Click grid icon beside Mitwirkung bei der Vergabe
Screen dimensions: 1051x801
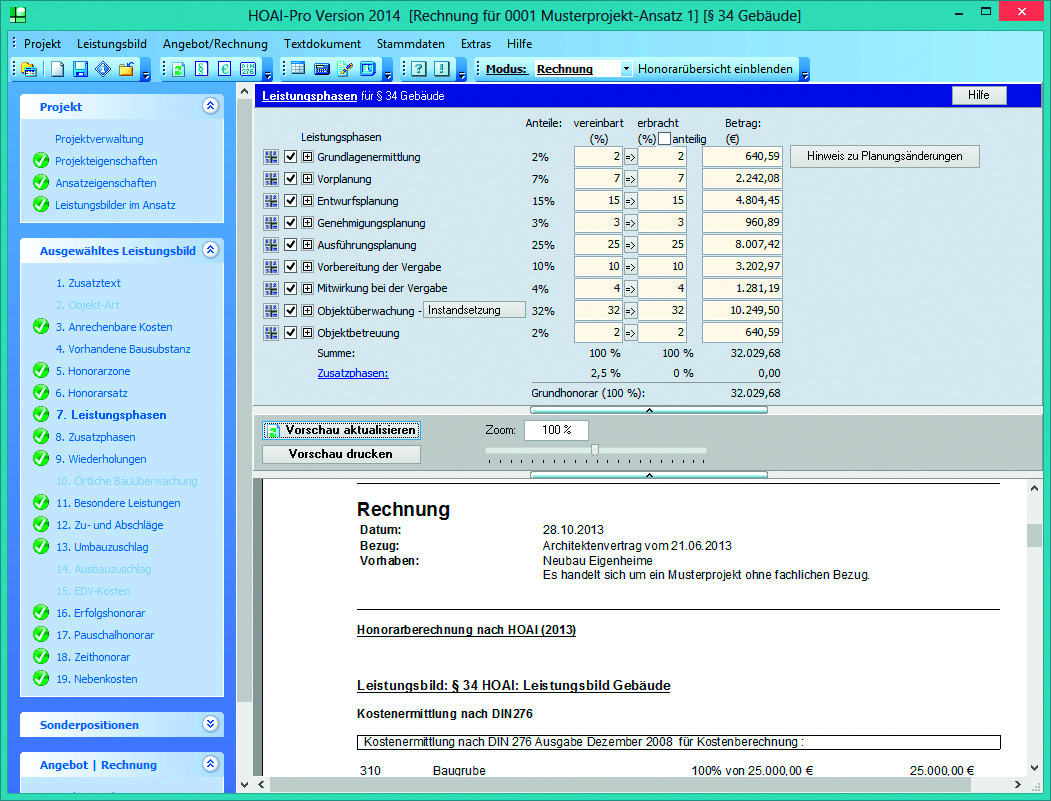(271, 288)
